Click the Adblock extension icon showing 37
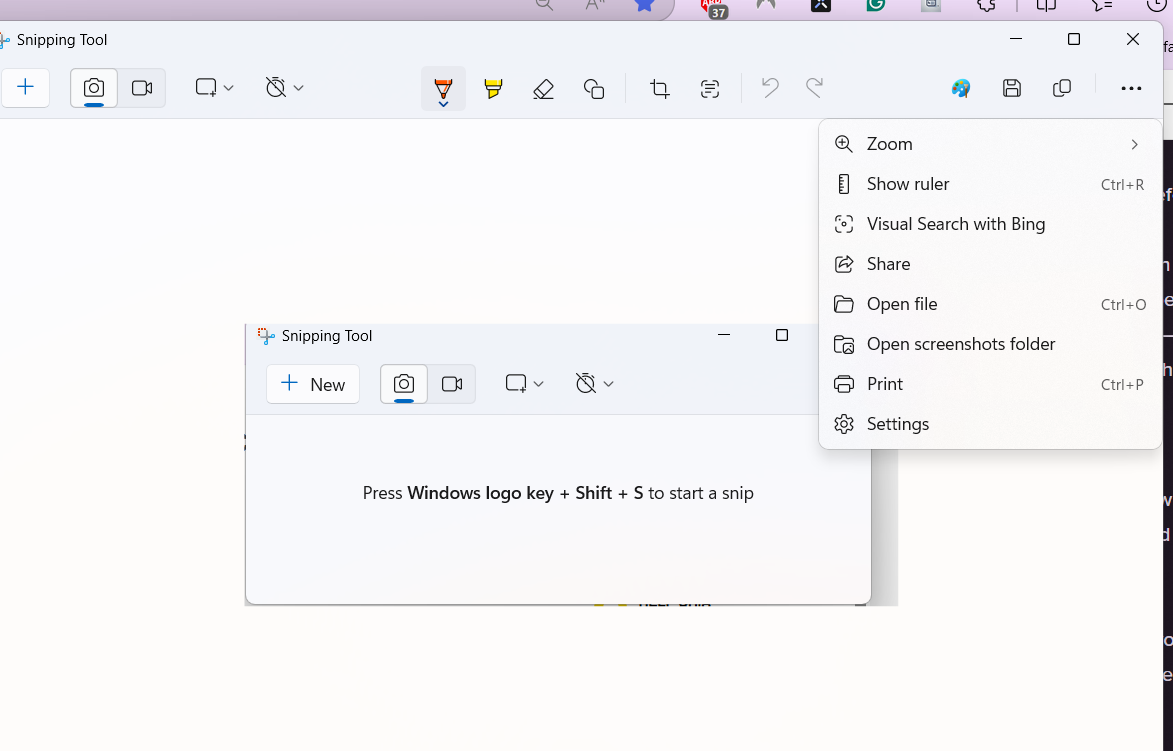The height and width of the screenshot is (751, 1173). tap(714, 7)
